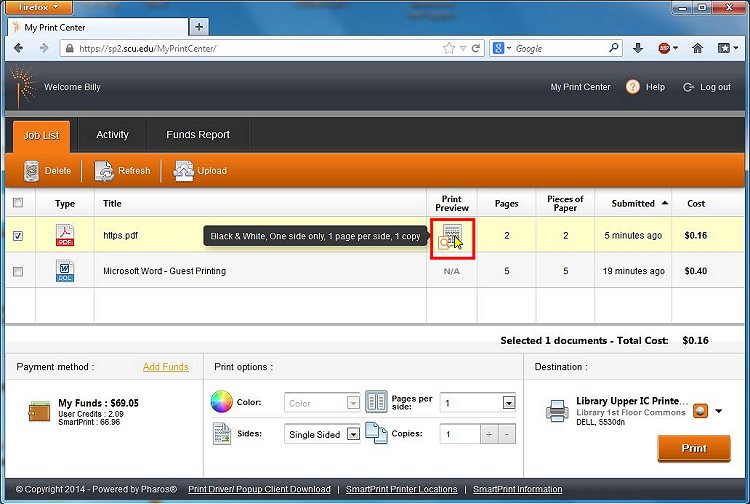Open the Pages per side dropdown
This screenshot has width=750, height=504.
pyautogui.click(x=477, y=403)
